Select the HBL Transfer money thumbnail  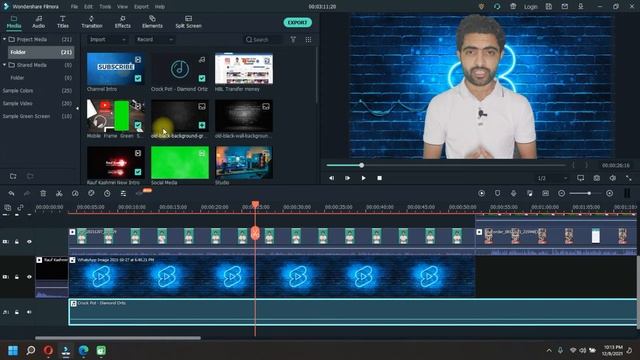pyautogui.click(x=244, y=69)
